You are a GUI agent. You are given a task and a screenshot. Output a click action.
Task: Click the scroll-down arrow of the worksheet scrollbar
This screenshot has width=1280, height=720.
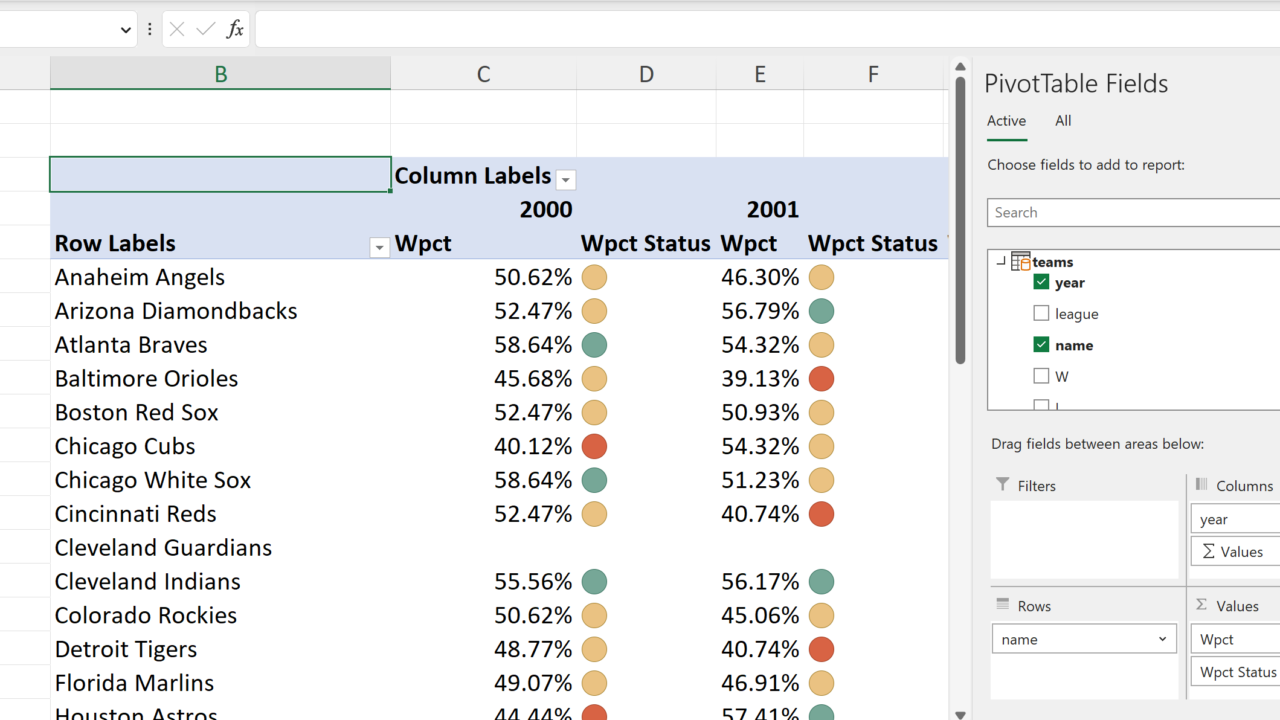point(960,714)
